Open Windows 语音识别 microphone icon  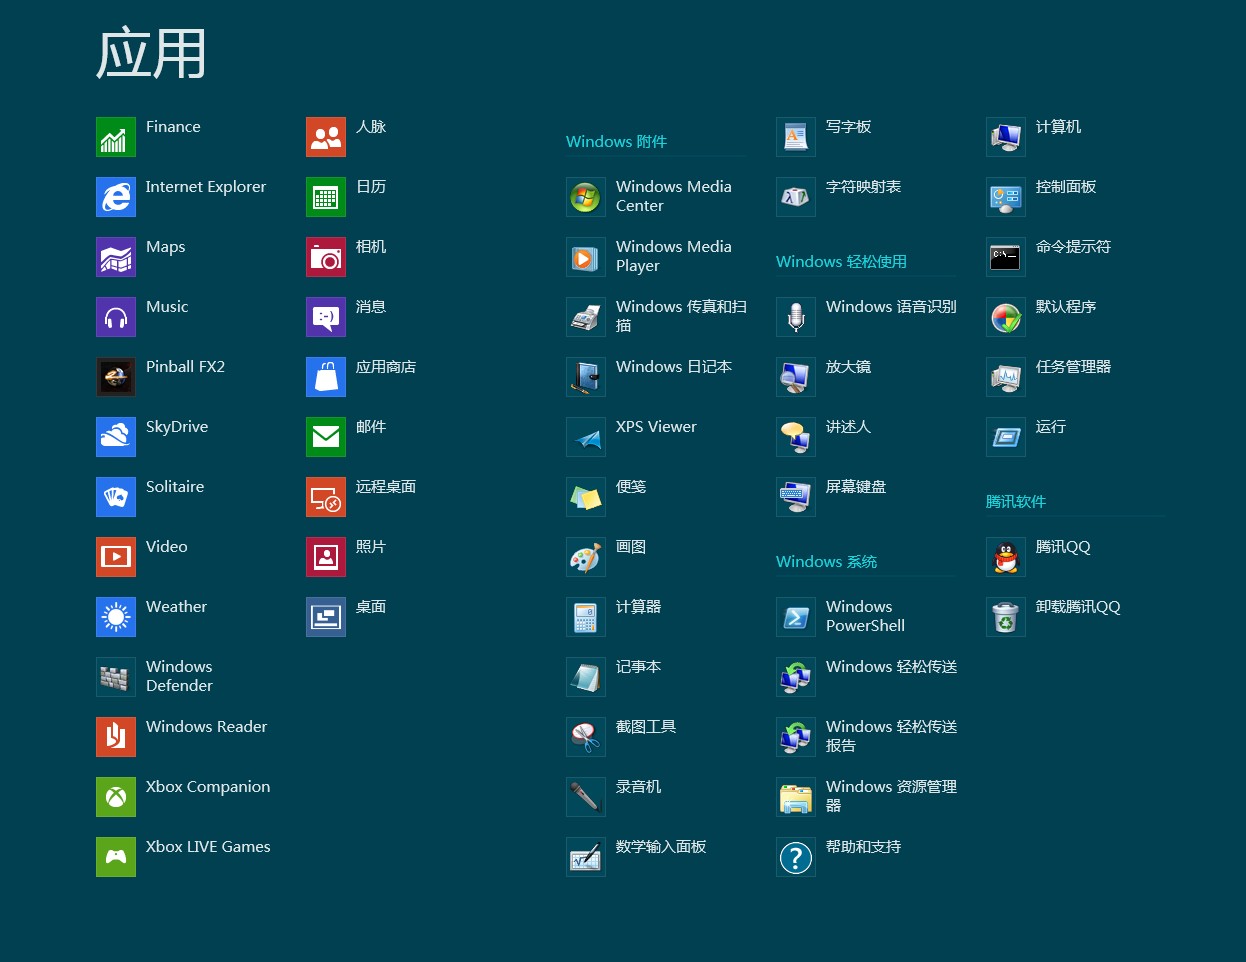tap(796, 317)
